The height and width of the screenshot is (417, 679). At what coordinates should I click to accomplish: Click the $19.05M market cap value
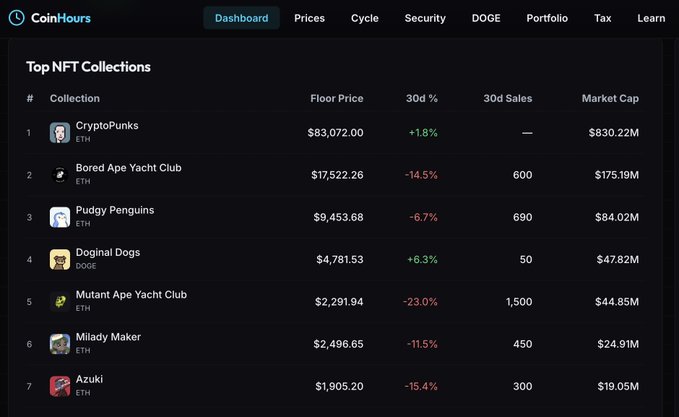click(x=618, y=386)
